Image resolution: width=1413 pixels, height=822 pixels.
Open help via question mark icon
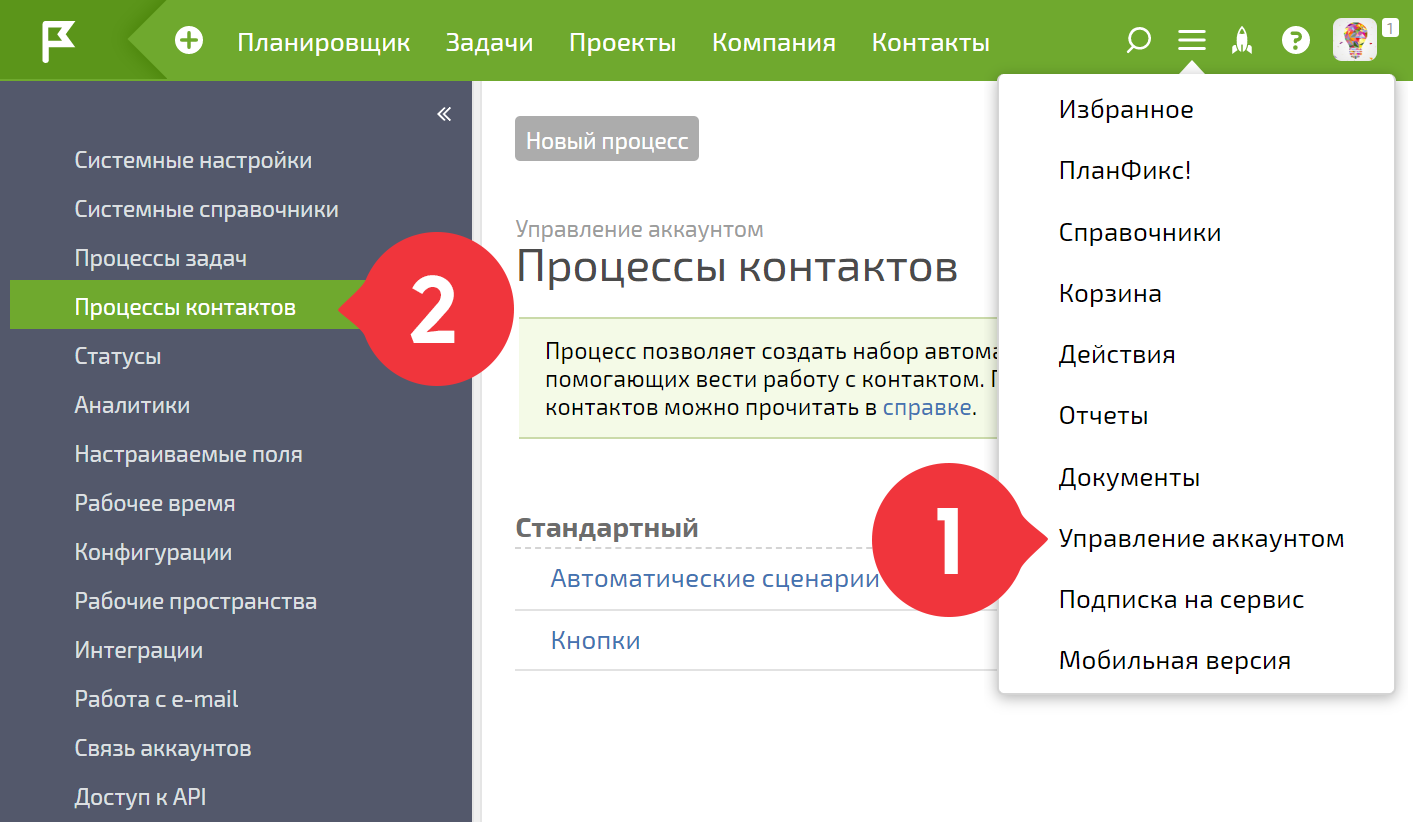(x=1296, y=41)
